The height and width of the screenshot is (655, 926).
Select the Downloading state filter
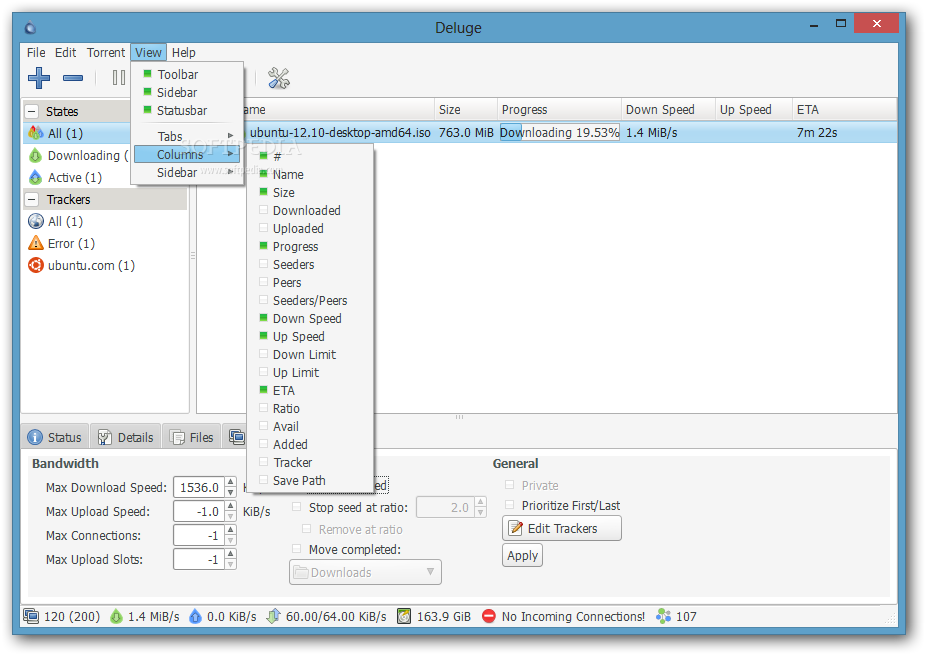[77, 155]
